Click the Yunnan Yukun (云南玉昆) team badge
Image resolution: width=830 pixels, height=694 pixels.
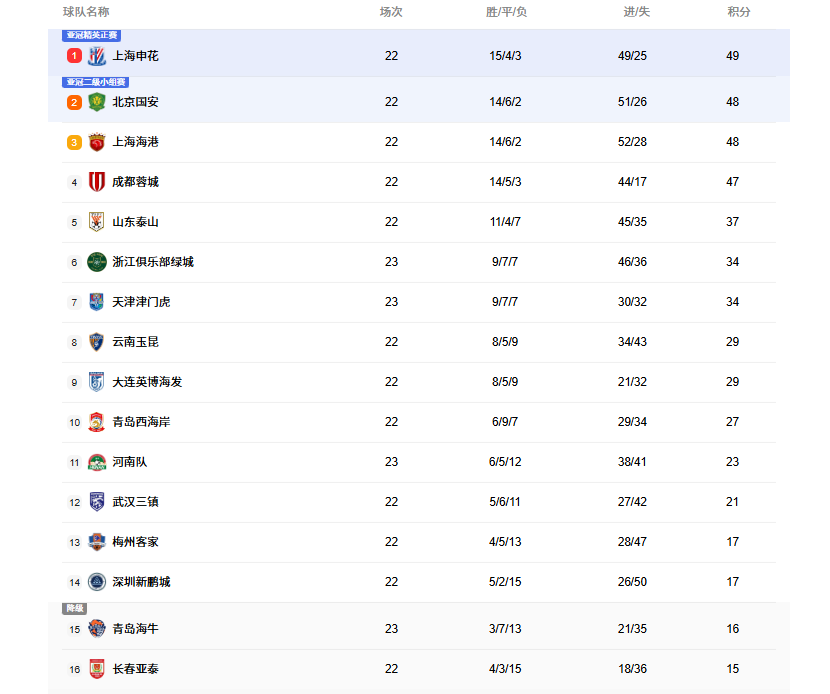[97, 342]
